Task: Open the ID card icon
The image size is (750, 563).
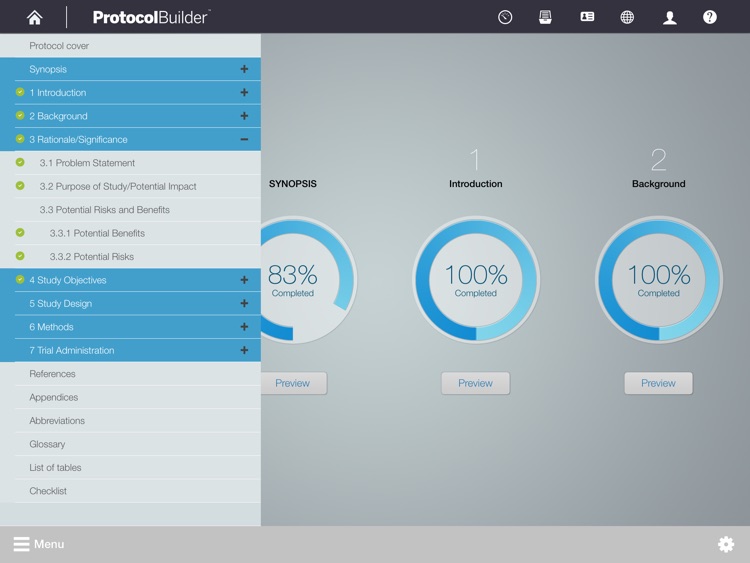Action: pos(587,17)
